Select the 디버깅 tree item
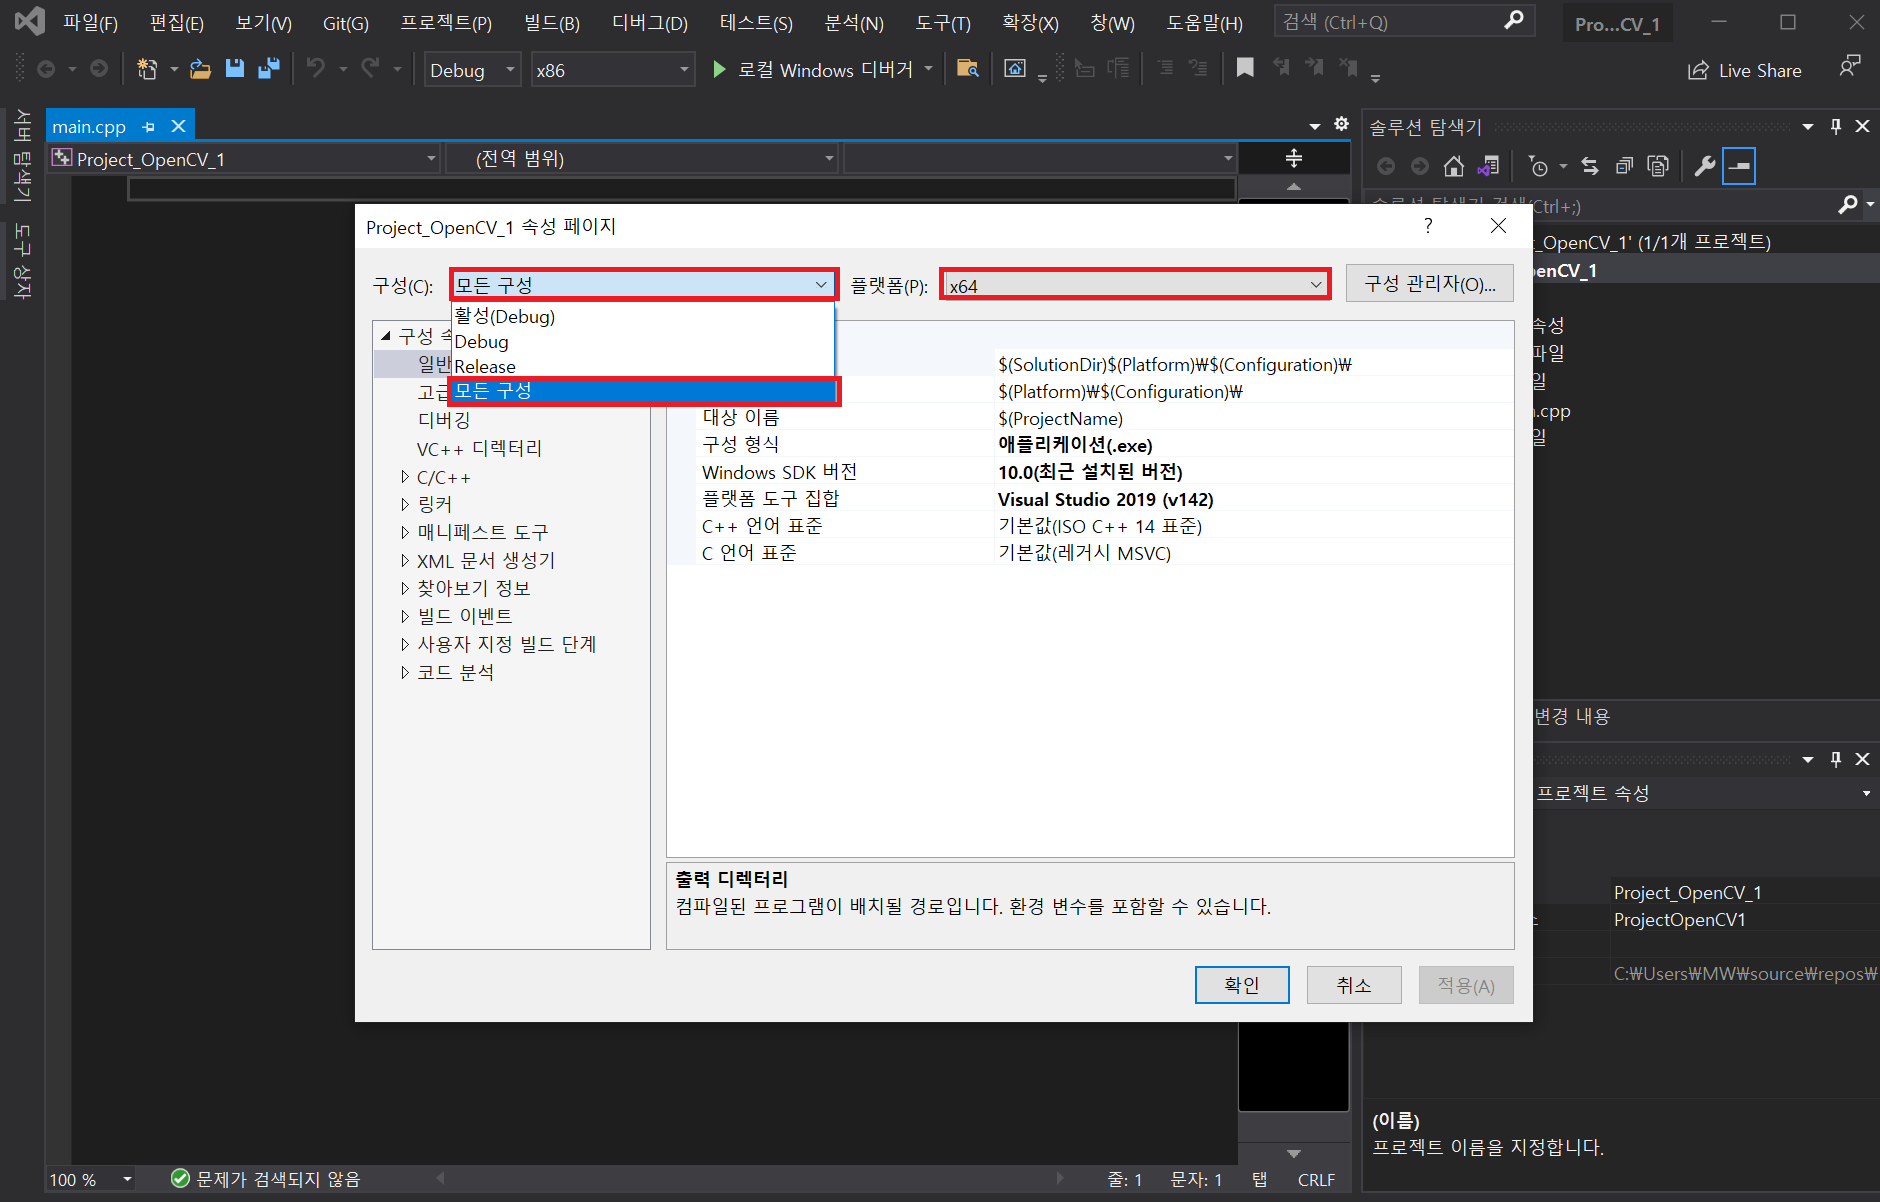Image resolution: width=1880 pixels, height=1202 pixels. [444, 420]
